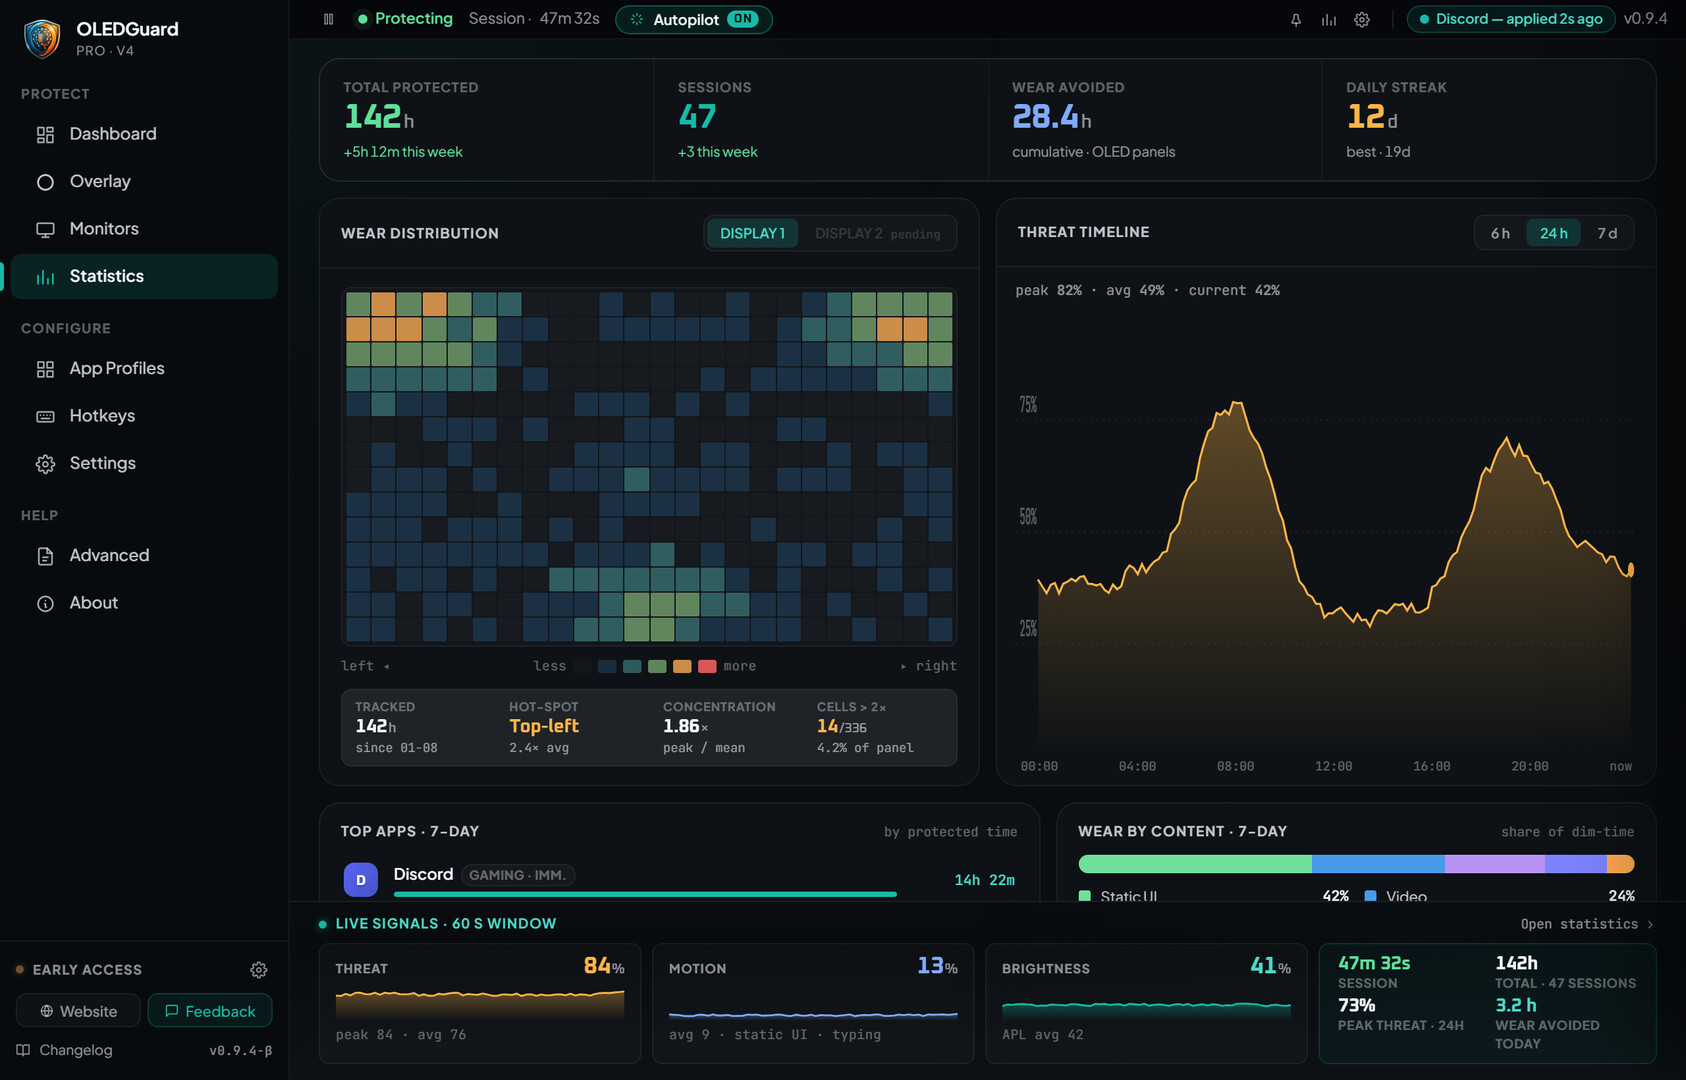The width and height of the screenshot is (1686, 1080).
Task: Click the Total Protected 142h value
Action: tap(379, 117)
